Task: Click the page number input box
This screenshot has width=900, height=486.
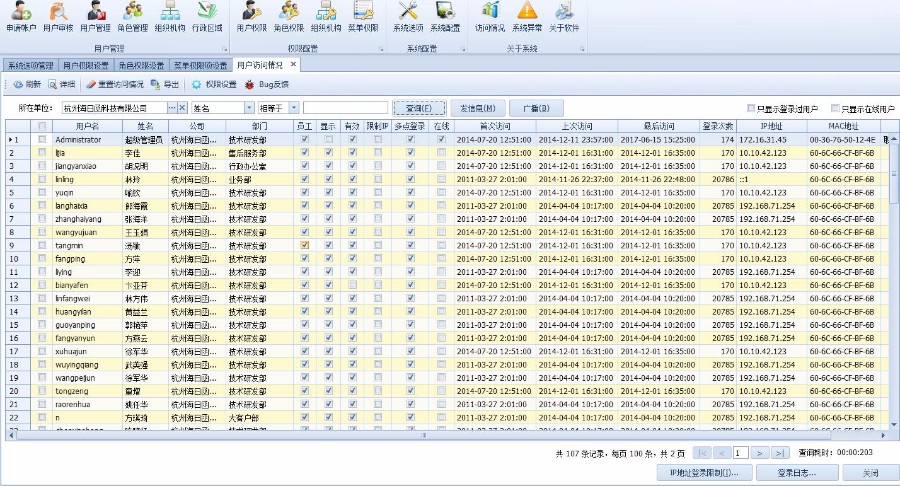Action: [740, 453]
